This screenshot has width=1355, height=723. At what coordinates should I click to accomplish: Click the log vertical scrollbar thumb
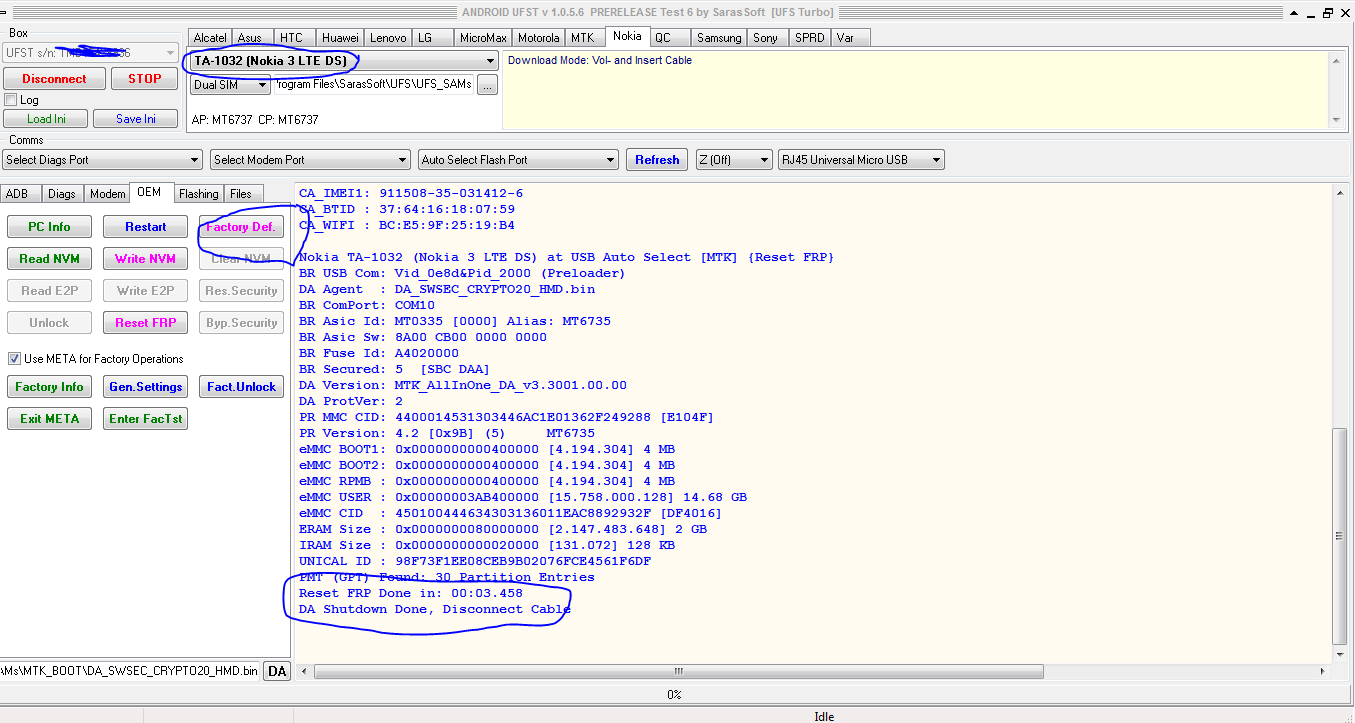[1340, 536]
